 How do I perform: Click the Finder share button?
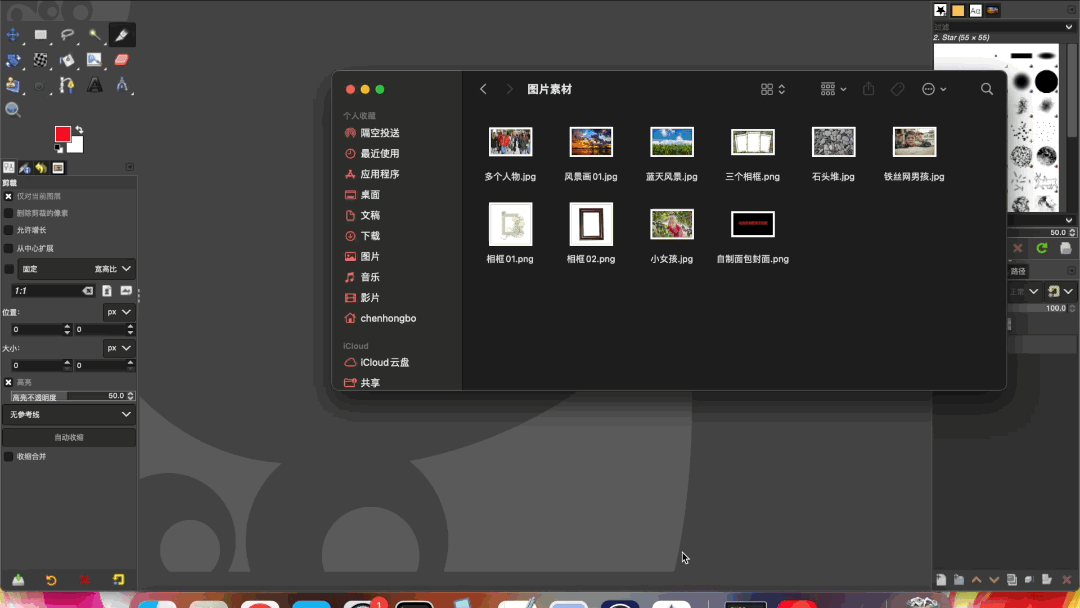869,89
